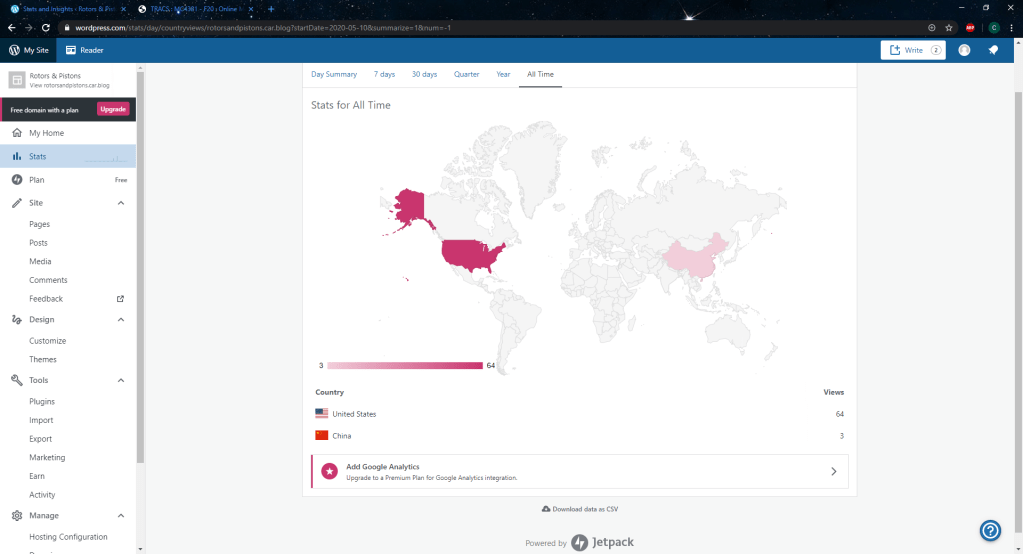Click the Feedback external link icon
This screenshot has height=554, width=1023.
click(121, 299)
